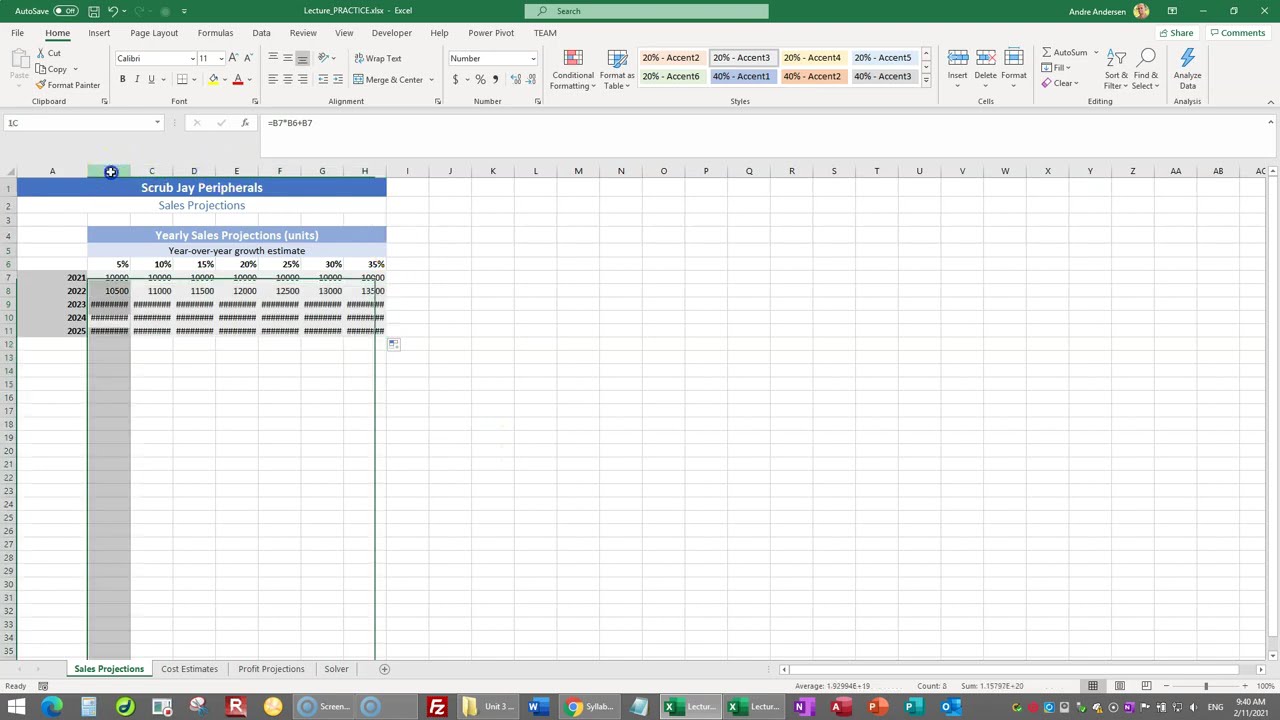
Task: Open the File menu
Action: (x=18, y=33)
